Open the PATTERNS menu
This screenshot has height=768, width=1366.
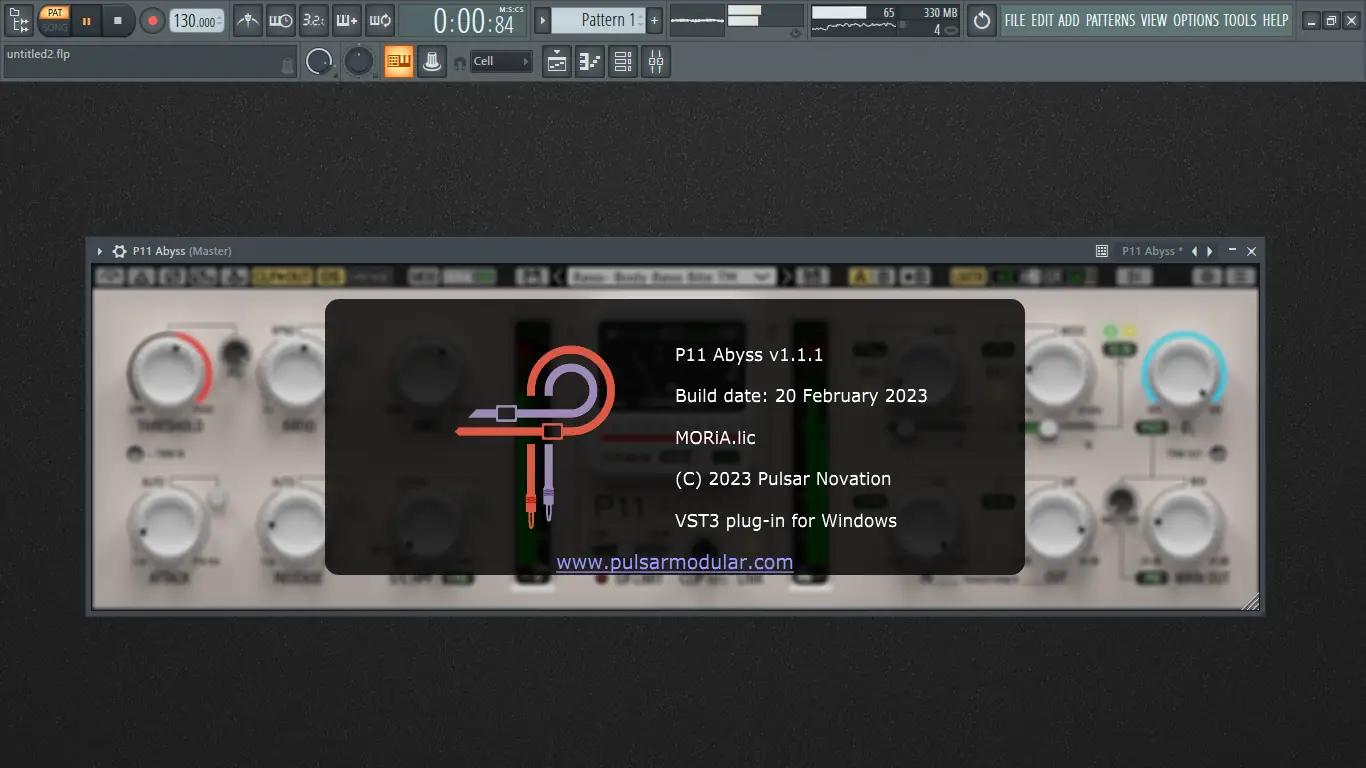pos(1110,20)
